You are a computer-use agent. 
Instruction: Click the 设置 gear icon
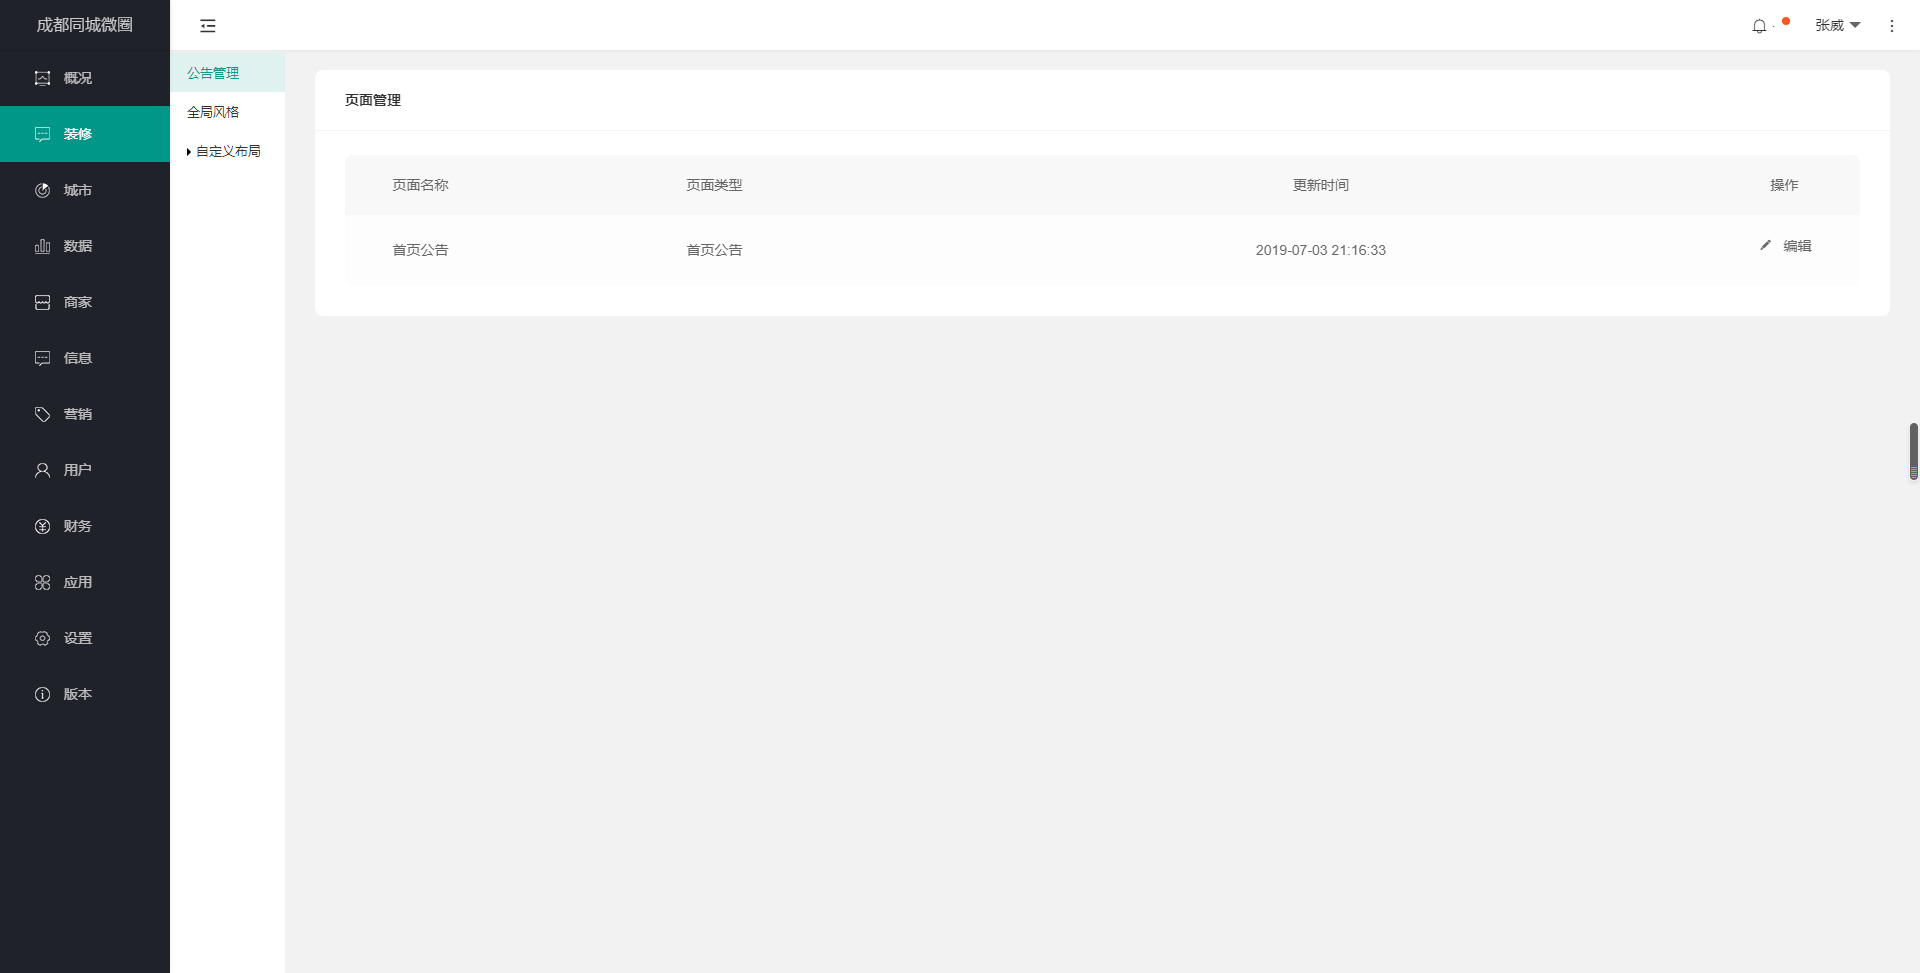42,638
